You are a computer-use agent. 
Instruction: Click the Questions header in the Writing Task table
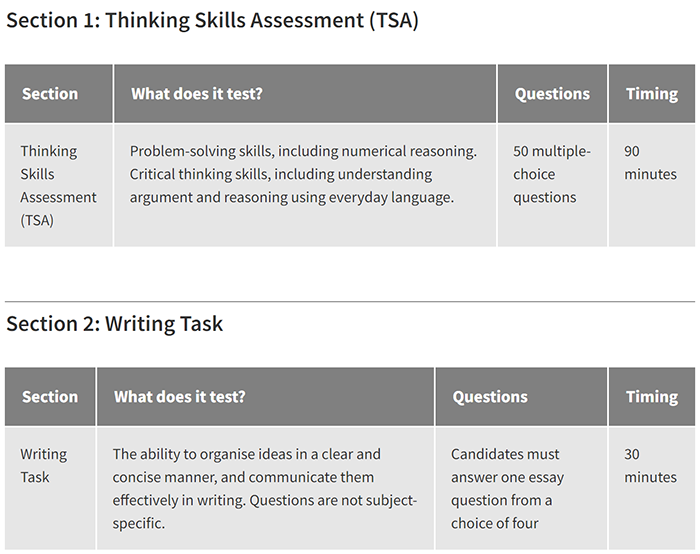(490, 397)
